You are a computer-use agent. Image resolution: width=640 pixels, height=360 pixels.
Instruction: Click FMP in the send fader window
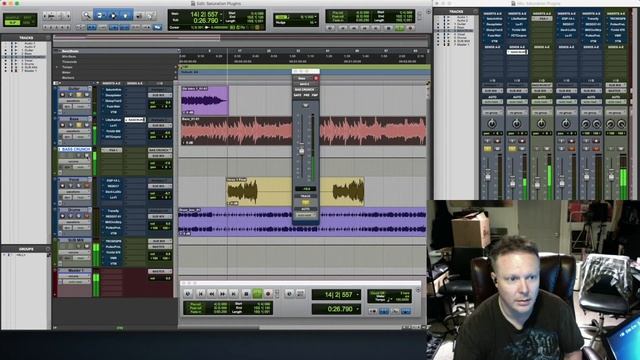point(315,95)
